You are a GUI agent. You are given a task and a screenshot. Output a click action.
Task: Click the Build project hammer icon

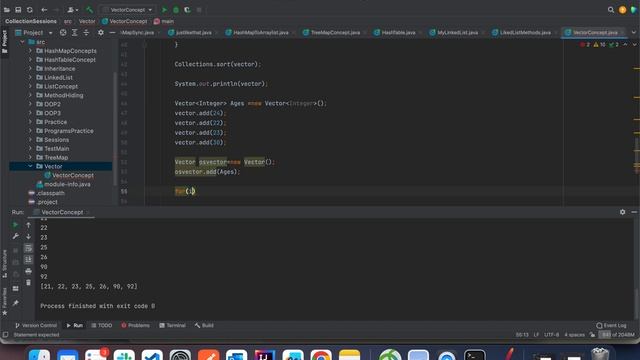pyautogui.click(x=89, y=10)
